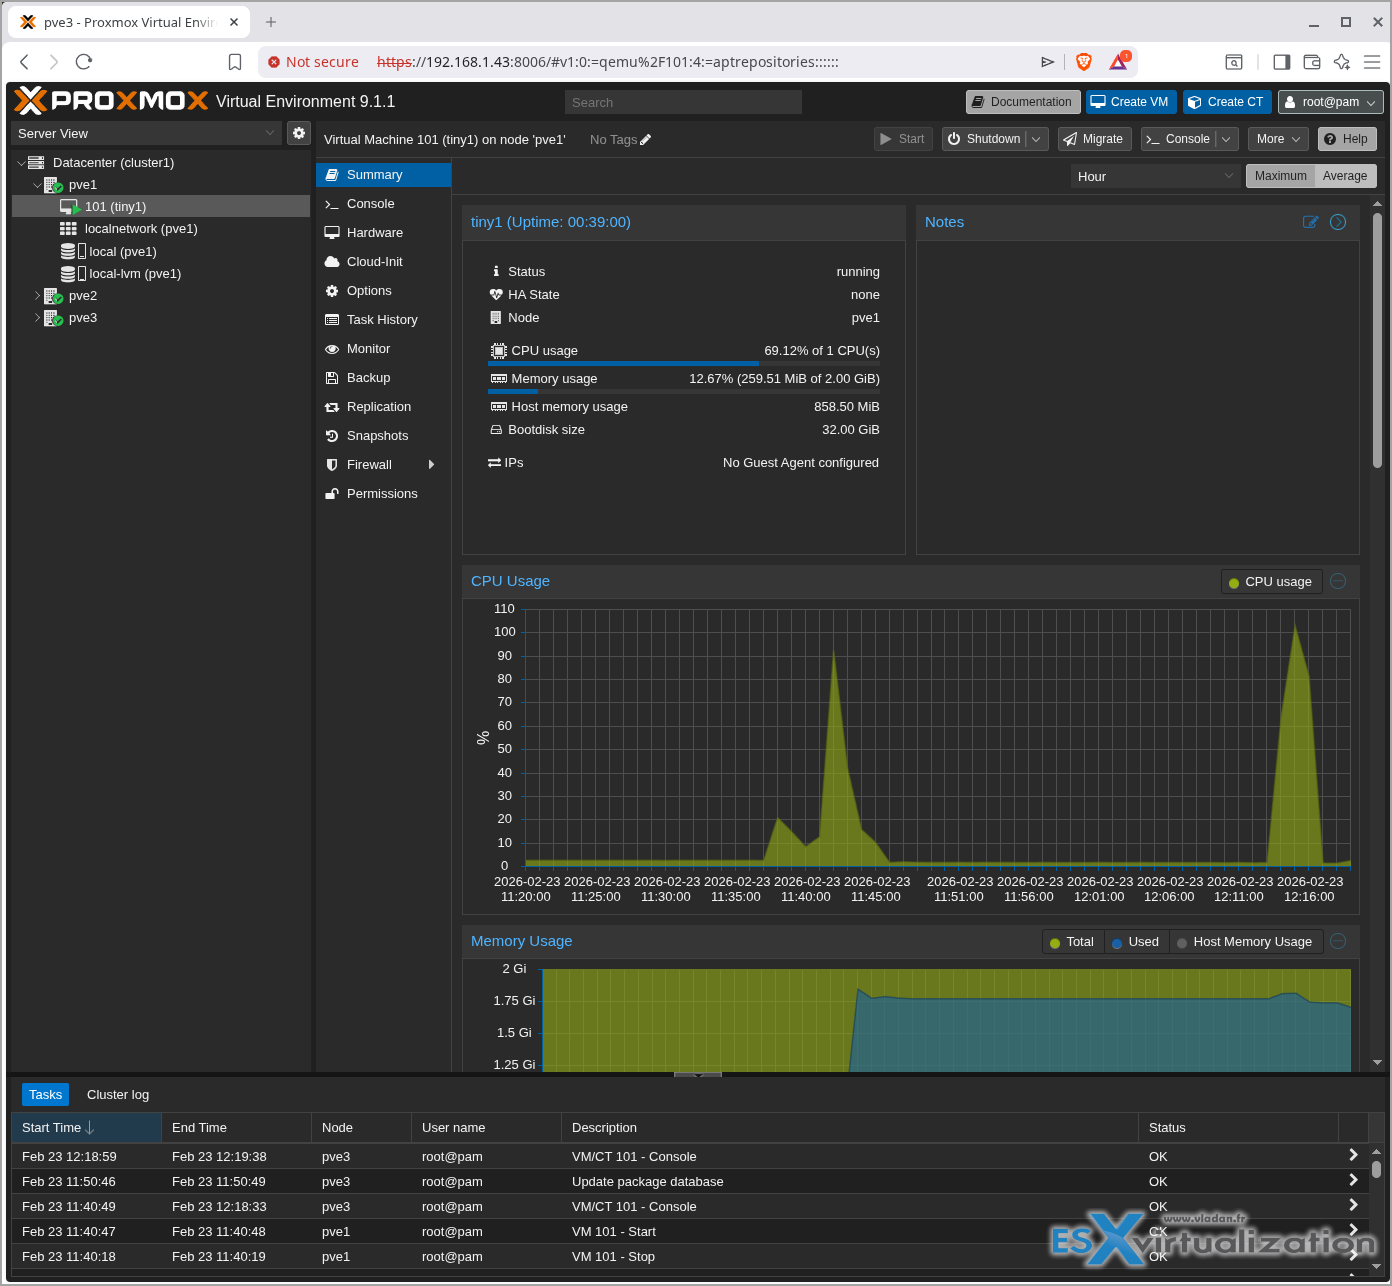The width and height of the screenshot is (1392, 1286).
Task: Switch to the Cluster log tab
Action: click(x=118, y=1095)
